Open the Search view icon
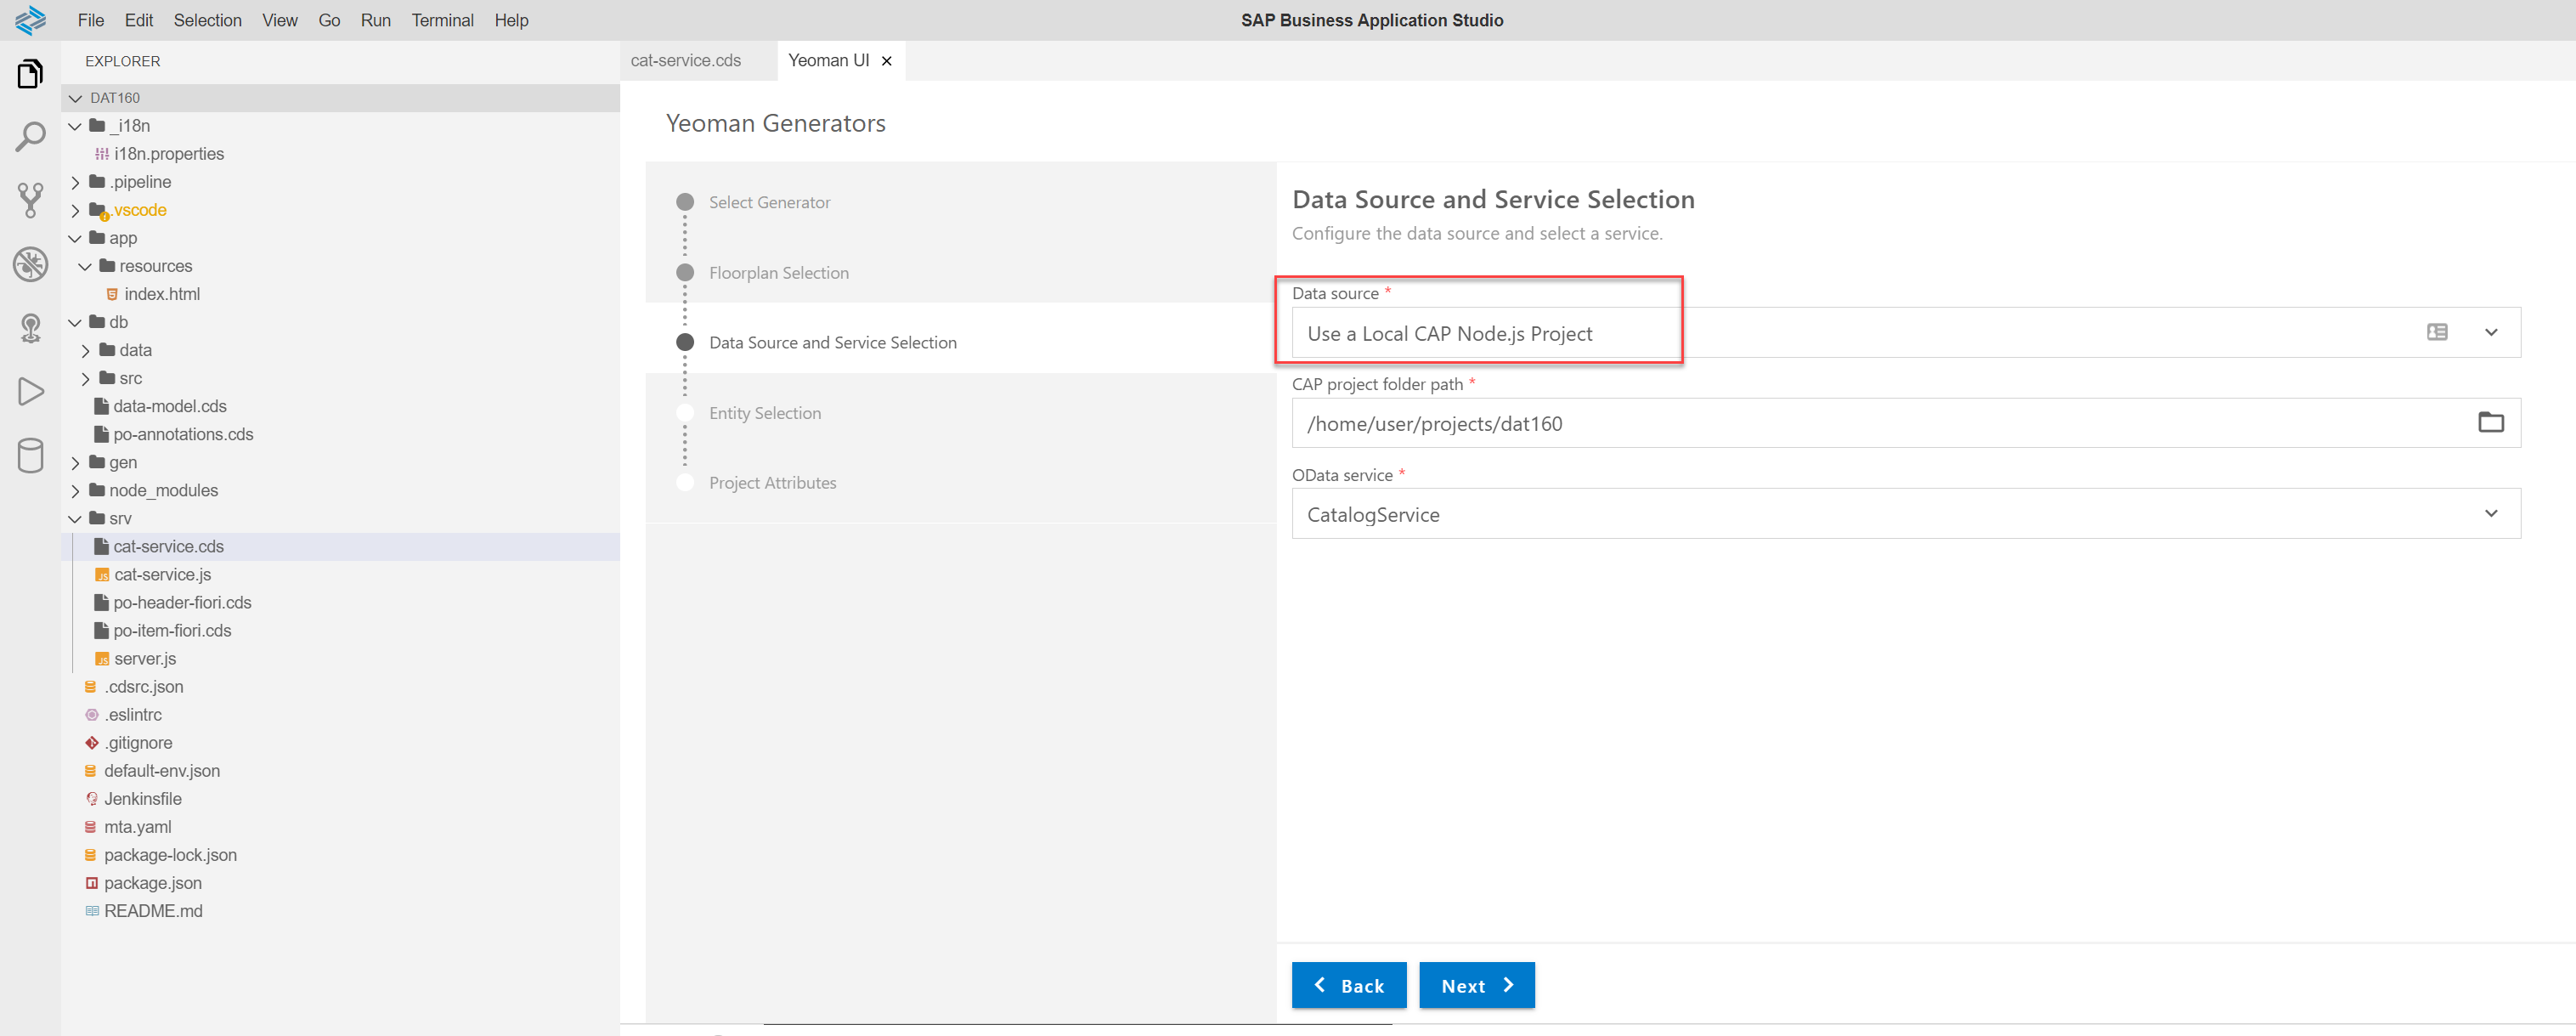The width and height of the screenshot is (2576, 1036). coord(30,137)
